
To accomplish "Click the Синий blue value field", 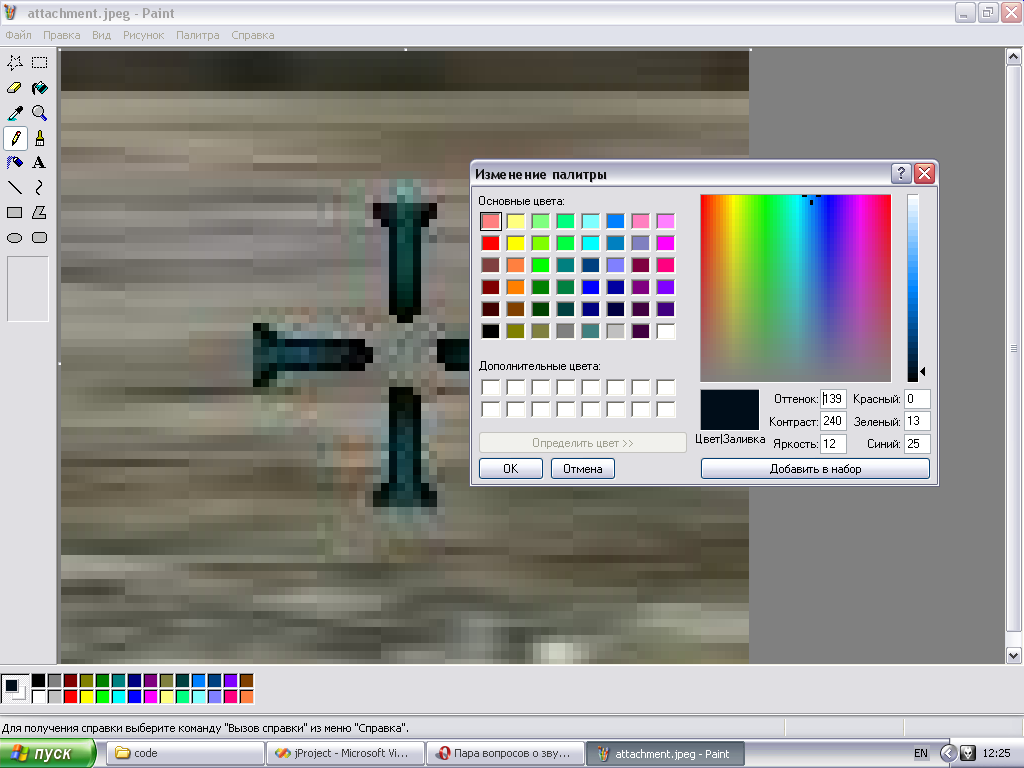I will 917,444.
